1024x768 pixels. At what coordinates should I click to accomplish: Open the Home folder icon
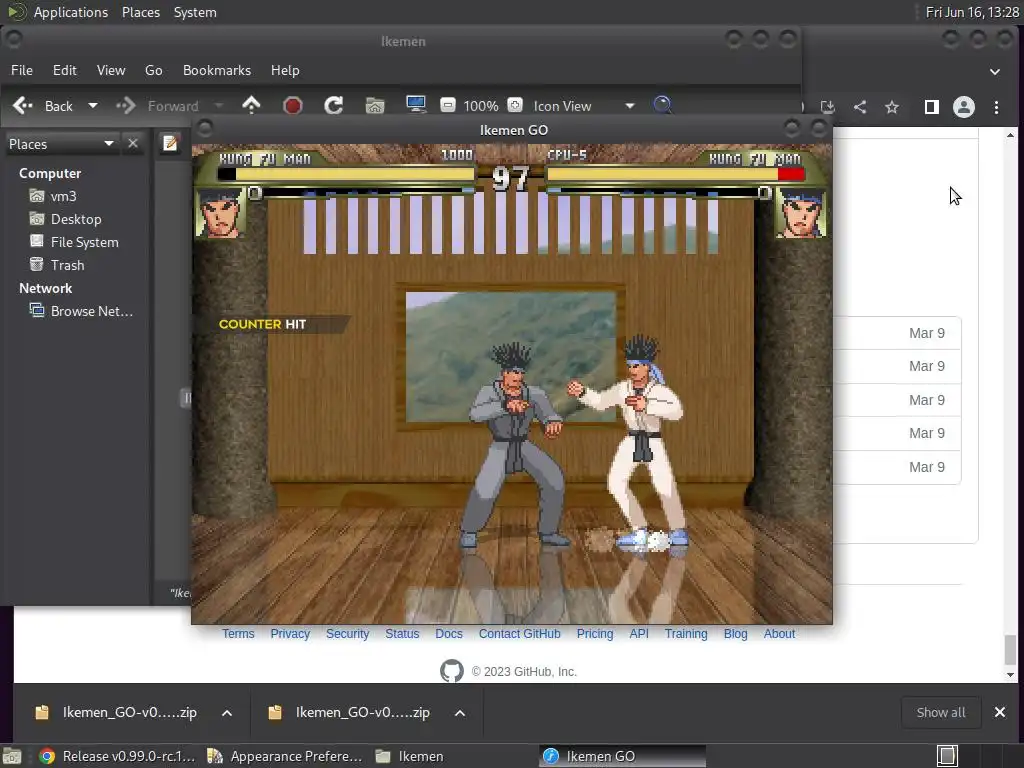(375, 105)
